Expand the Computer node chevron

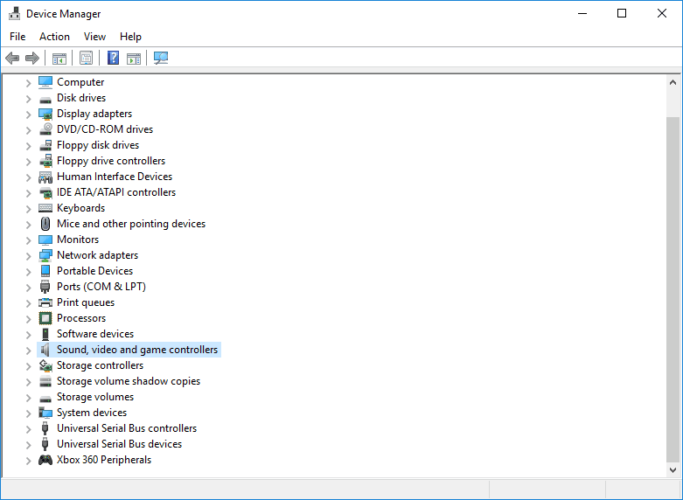(28, 83)
